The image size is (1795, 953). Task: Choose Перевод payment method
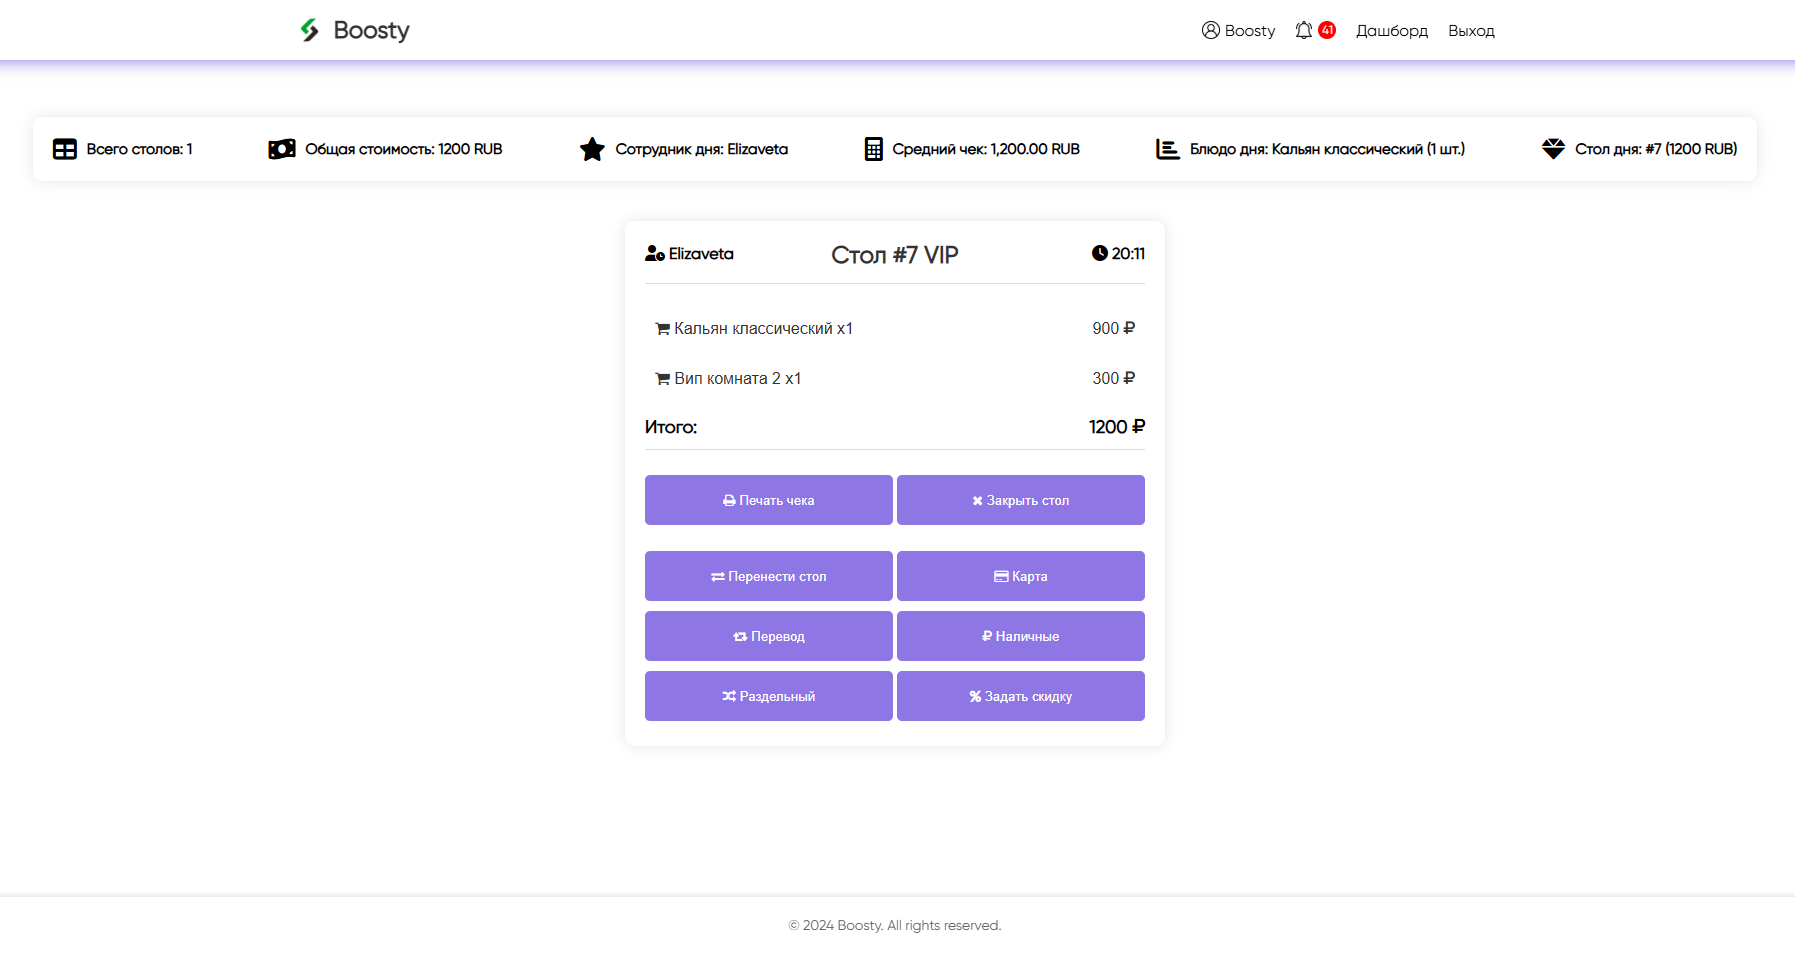click(x=769, y=636)
